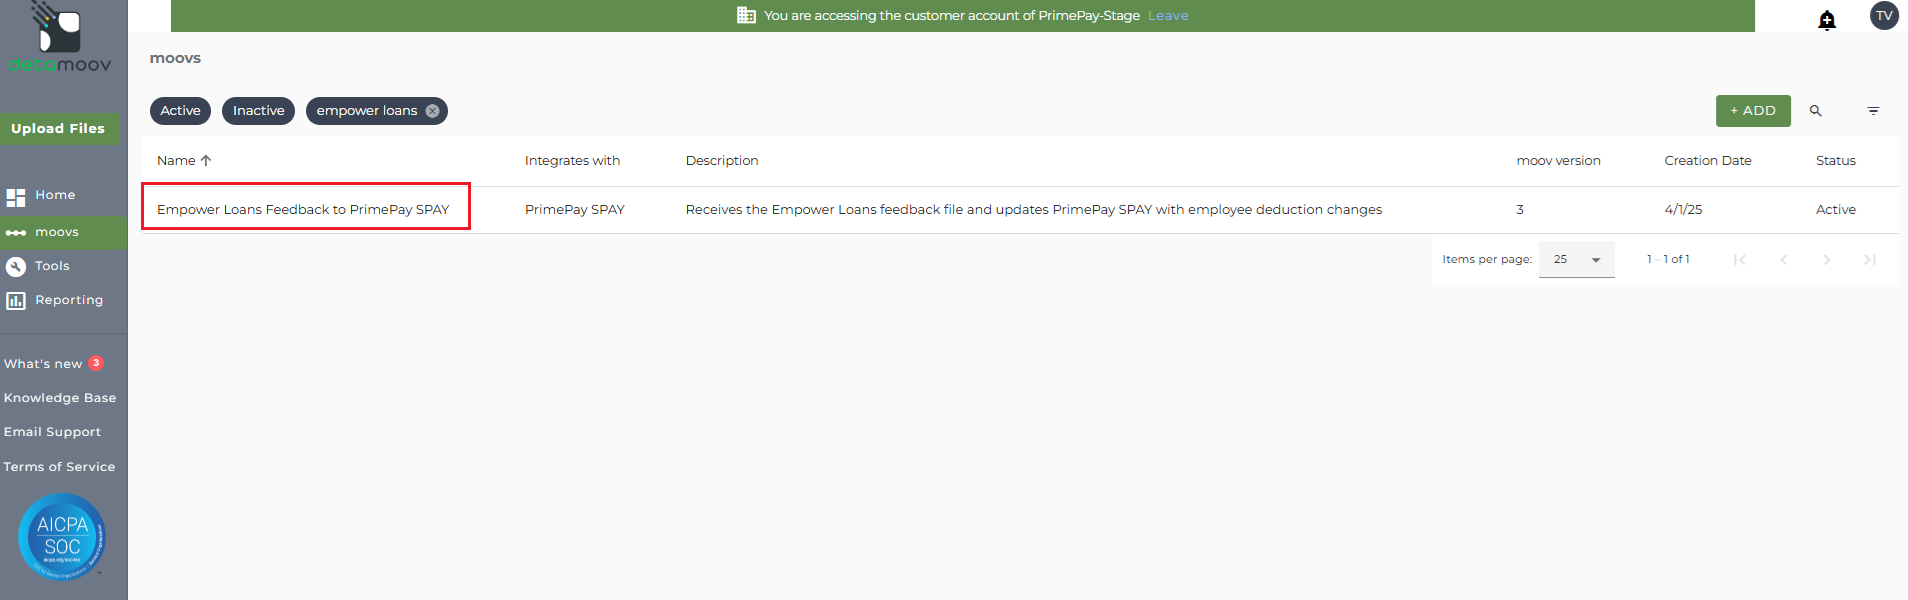Remove the empower loans filter chip
The height and width of the screenshot is (600, 1908).
(x=432, y=111)
